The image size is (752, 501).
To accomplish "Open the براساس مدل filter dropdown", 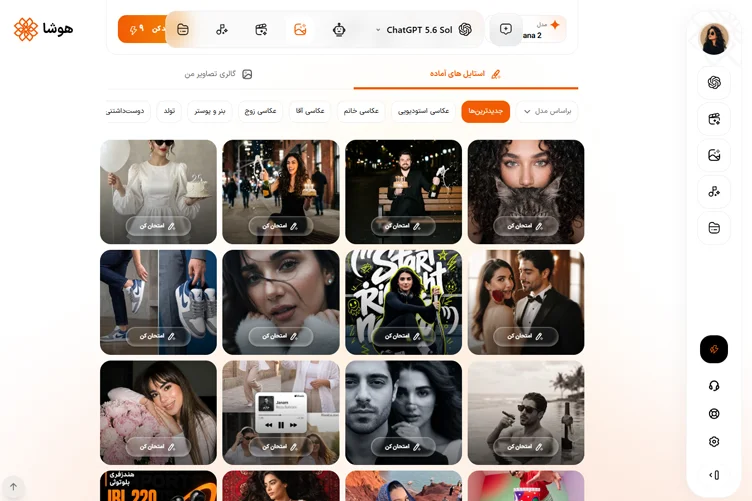I will tap(547, 111).
